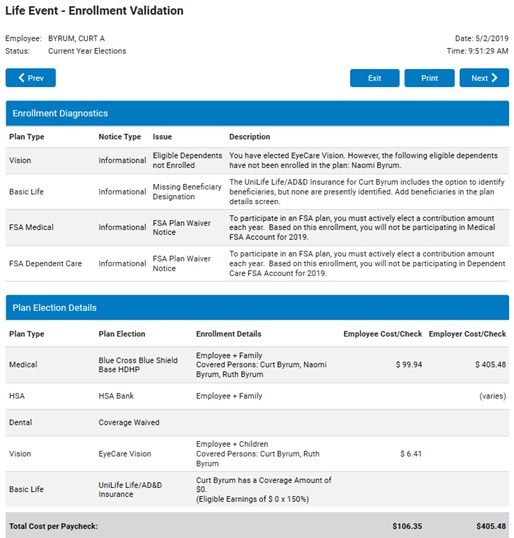Click the Employer Cost/Check column header
This screenshot has width=514, height=538.
(x=467, y=334)
